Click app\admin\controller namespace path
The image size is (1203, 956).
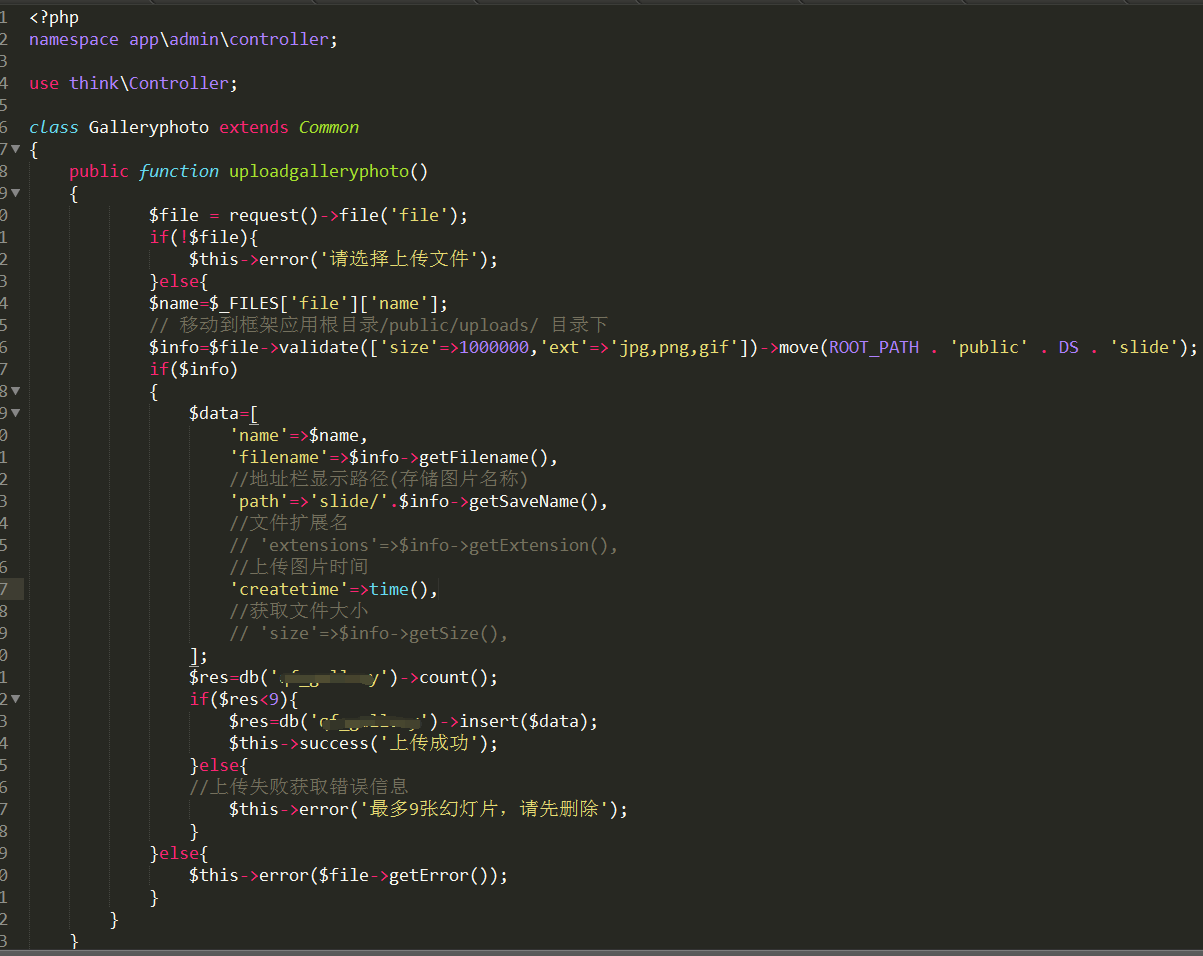tap(229, 39)
